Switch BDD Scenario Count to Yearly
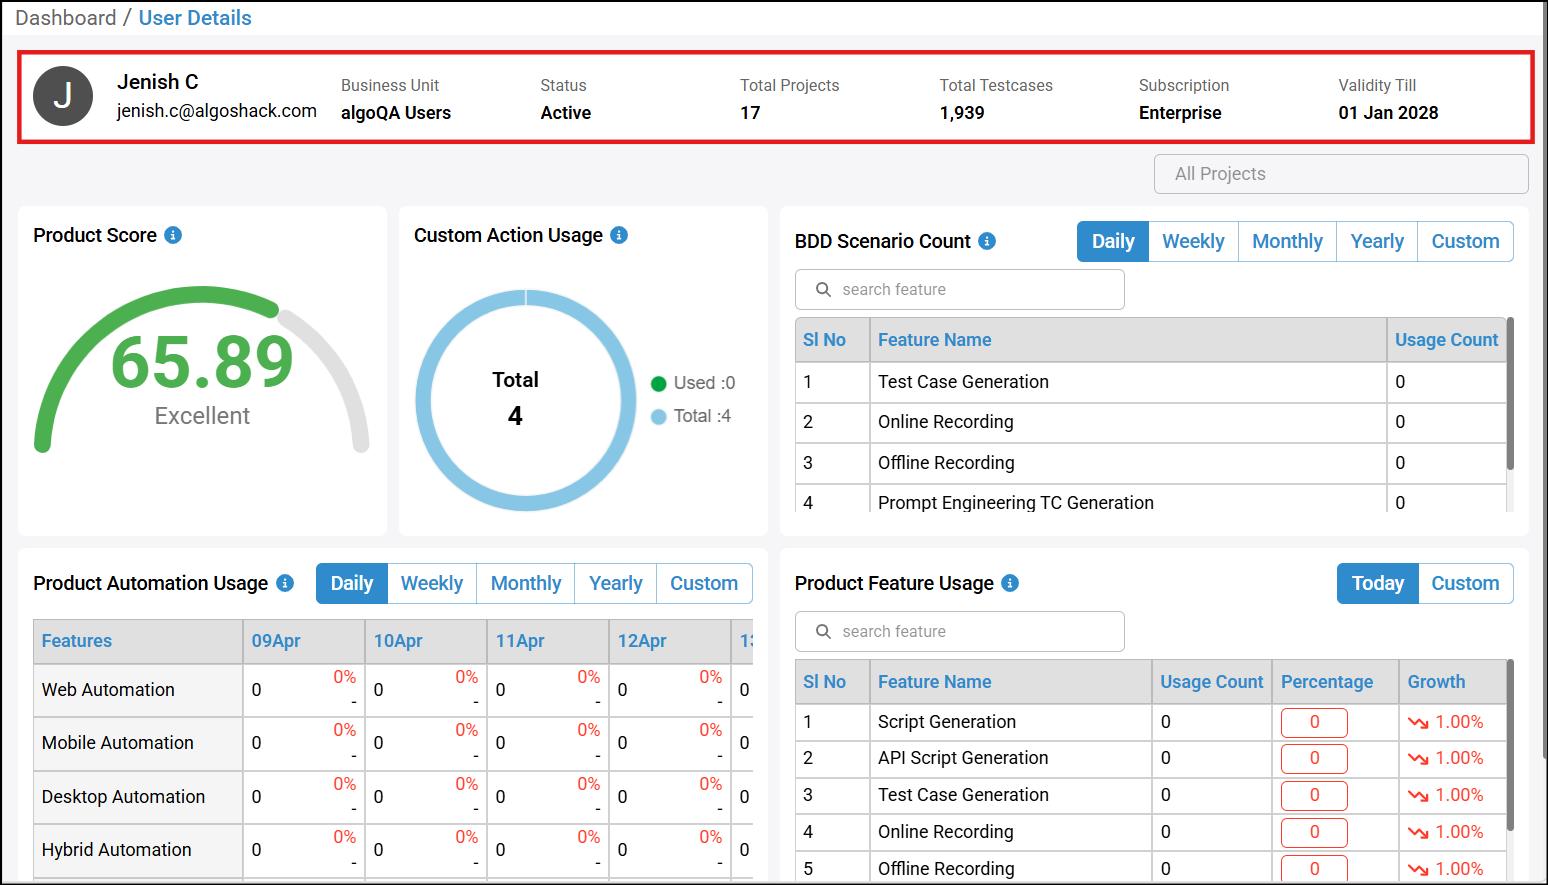 (x=1377, y=241)
